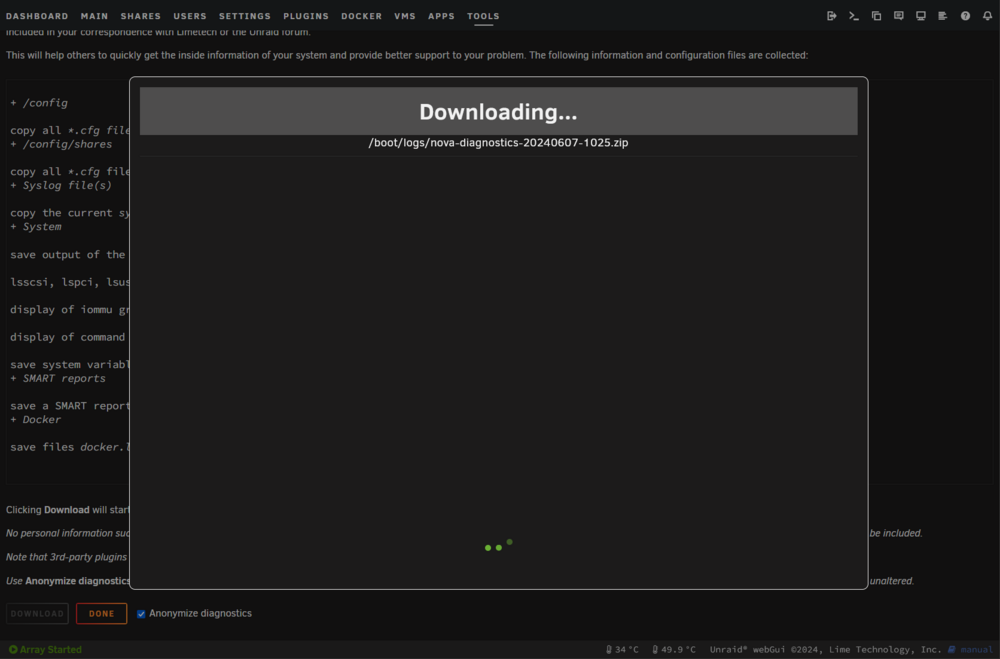The height and width of the screenshot is (659, 1000).
Task: Open the Docker menu item
Action: tap(362, 16)
